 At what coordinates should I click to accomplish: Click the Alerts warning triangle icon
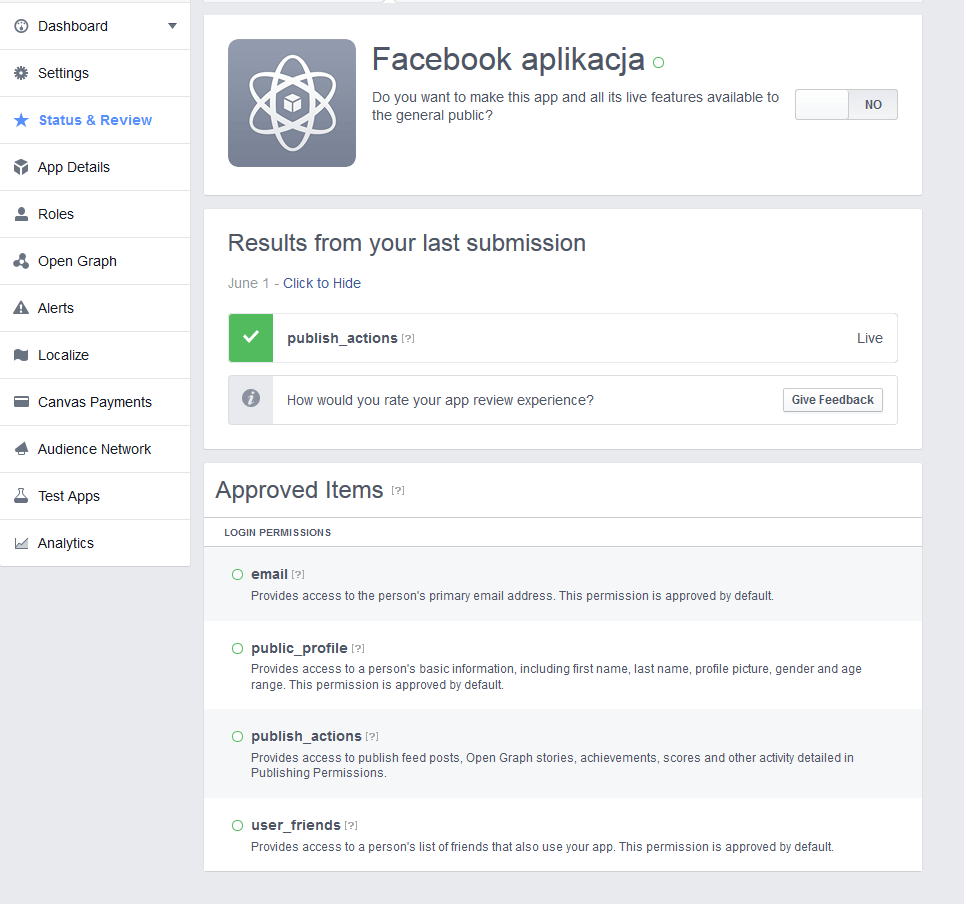(x=21, y=308)
